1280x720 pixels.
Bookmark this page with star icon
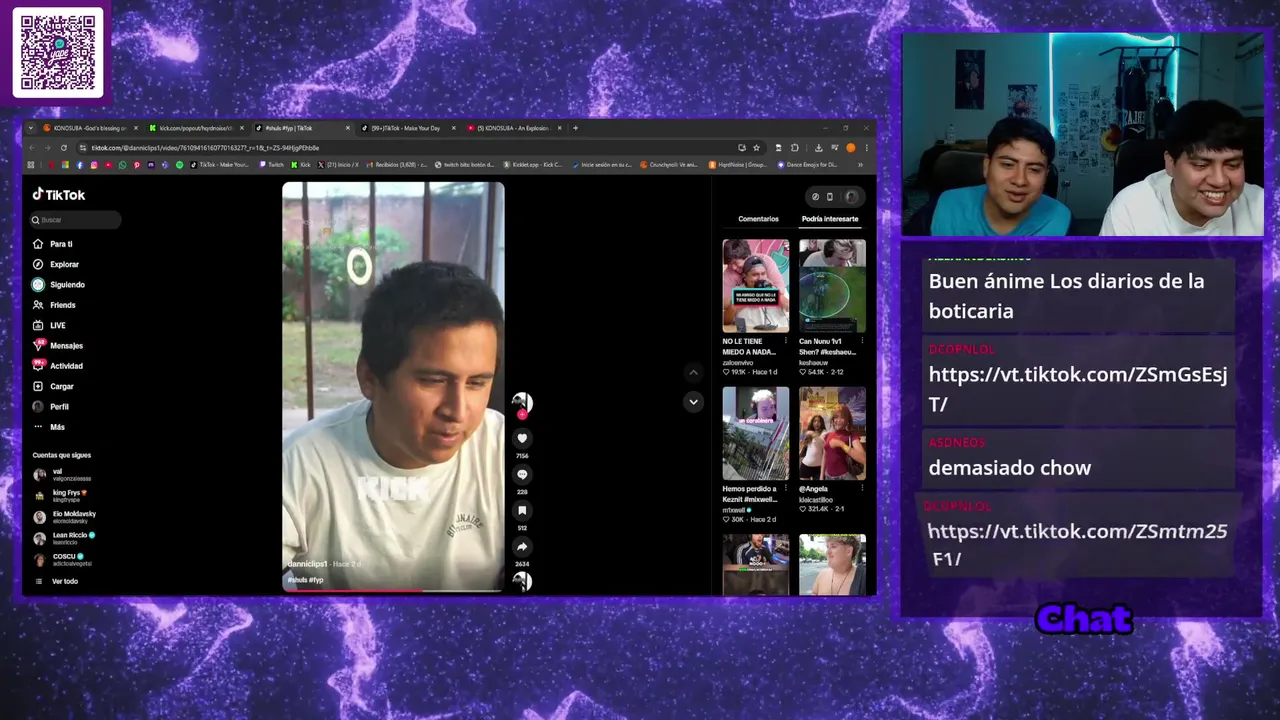[756, 148]
